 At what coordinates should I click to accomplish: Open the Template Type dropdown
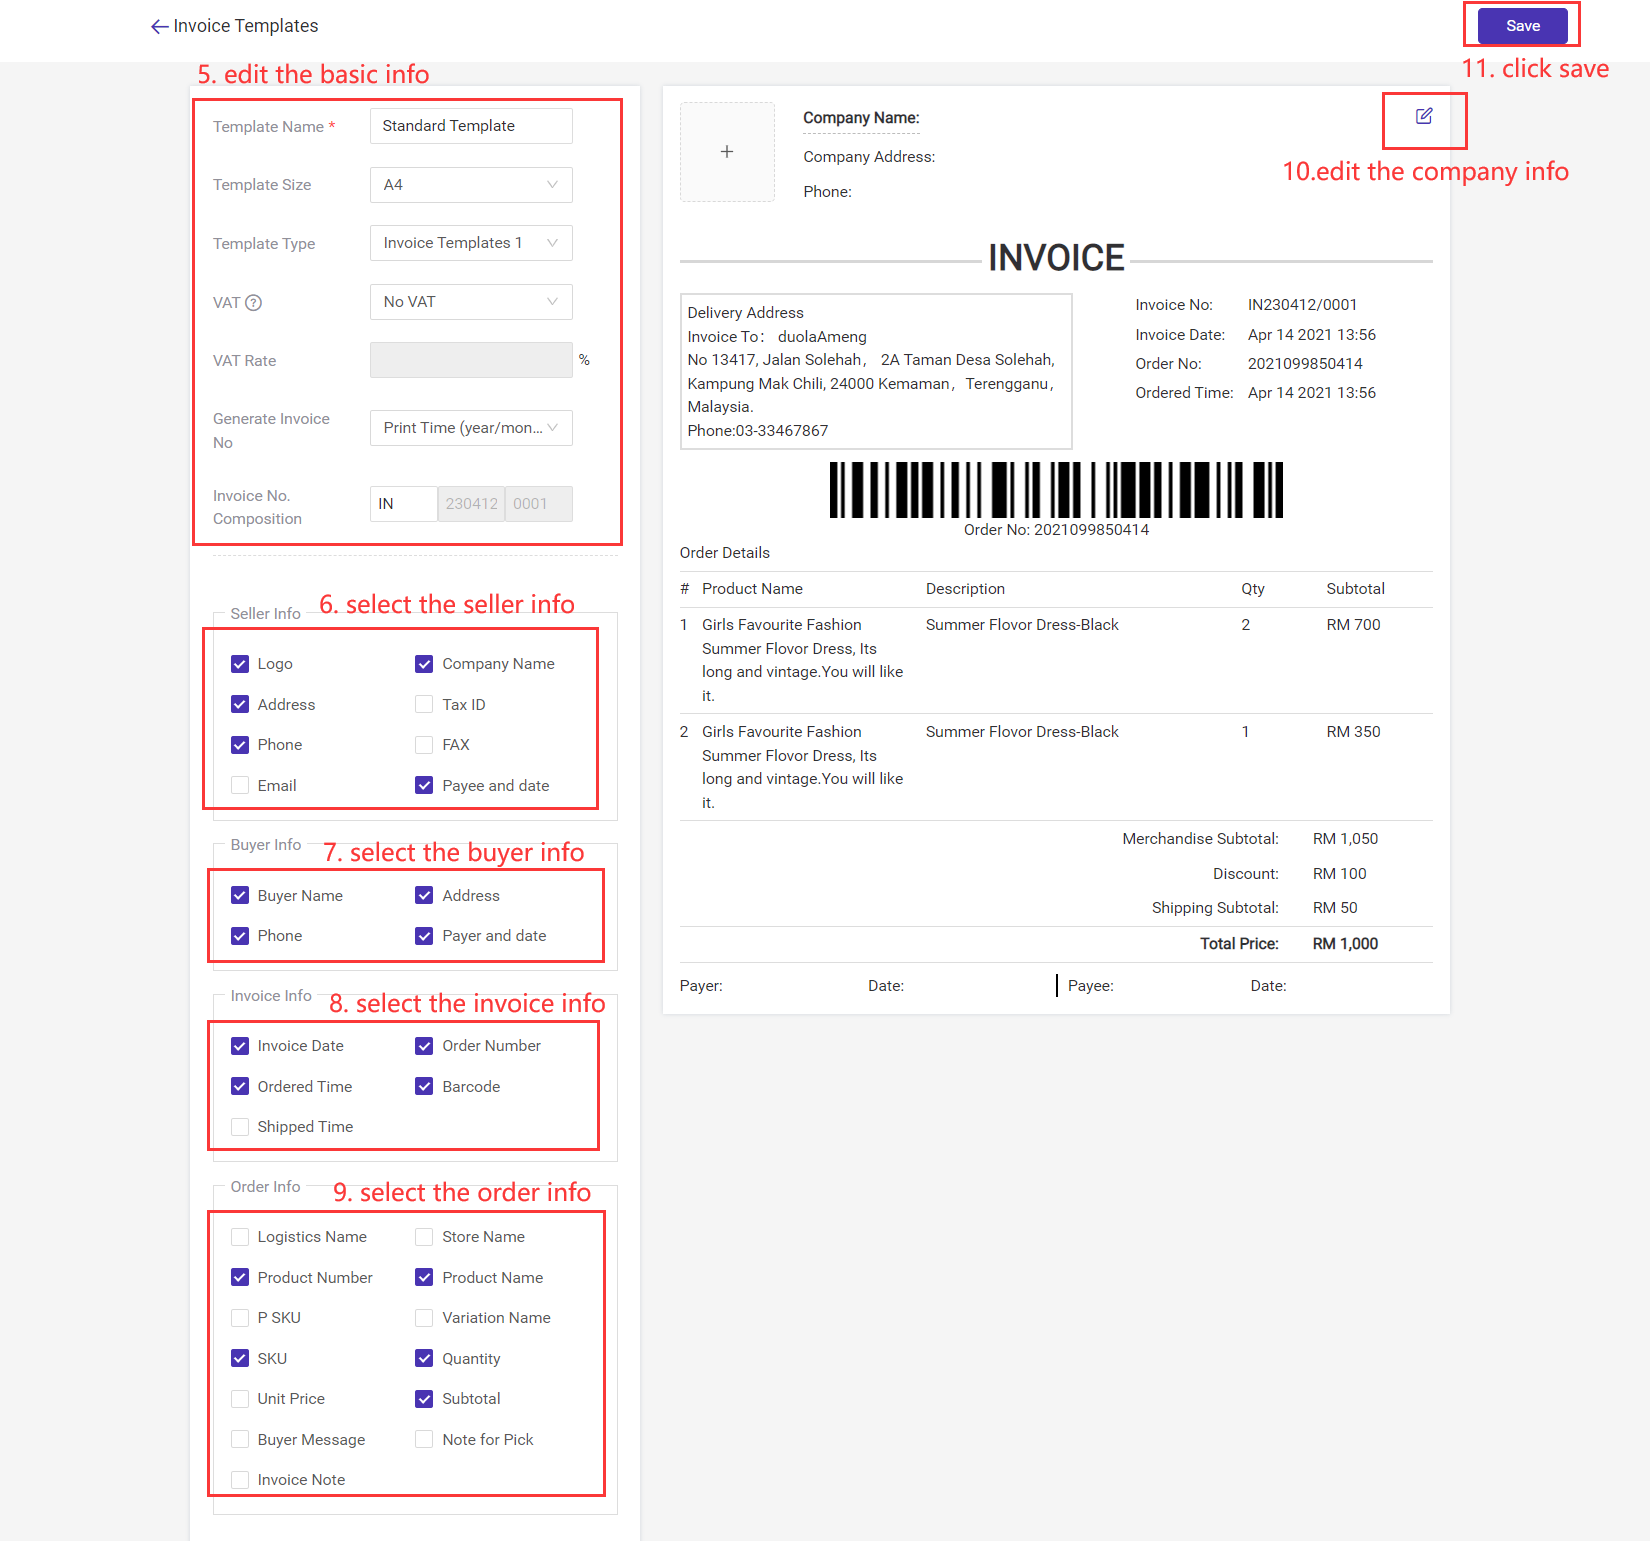470,242
